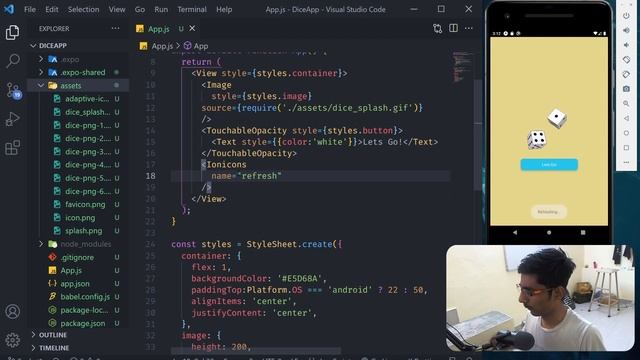The height and width of the screenshot is (360, 640).
Task: Click emulator volume up icon
Action: point(626,31)
